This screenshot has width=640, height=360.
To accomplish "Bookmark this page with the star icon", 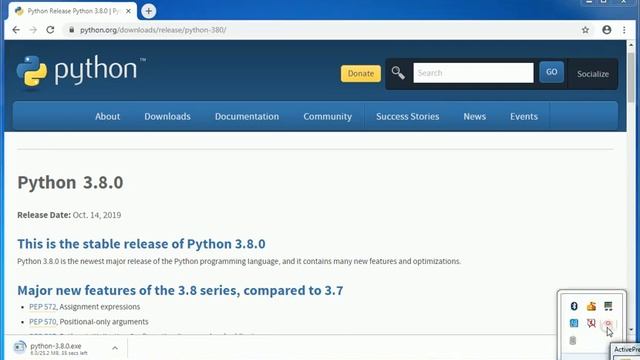I will point(585,30).
